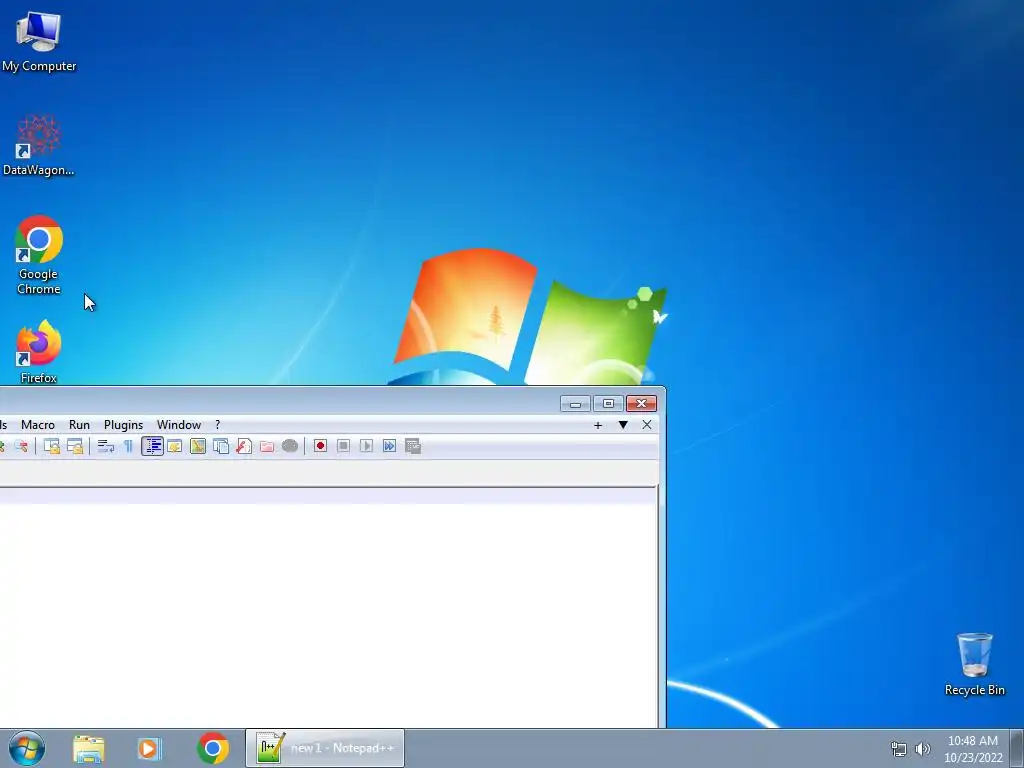The height and width of the screenshot is (768, 1024).
Task: Minimize the Notepad++ window
Action: (x=575, y=404)
